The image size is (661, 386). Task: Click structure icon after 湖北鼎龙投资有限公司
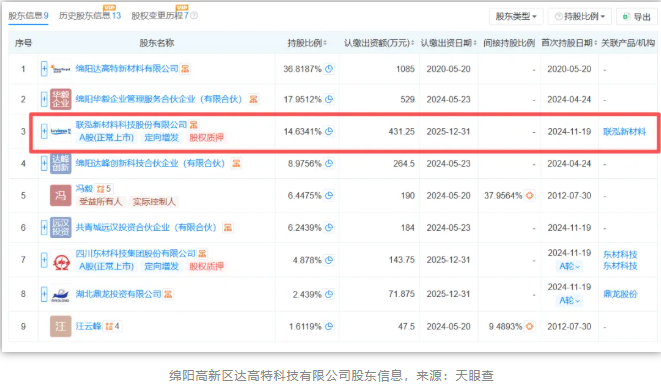[x=168, y=294]
